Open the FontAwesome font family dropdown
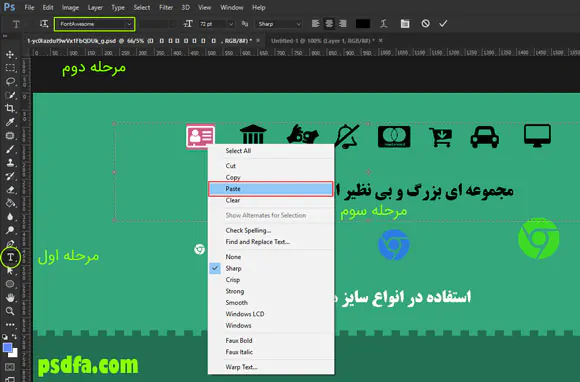This screenshot has width=580, height=382. (129, 24)
